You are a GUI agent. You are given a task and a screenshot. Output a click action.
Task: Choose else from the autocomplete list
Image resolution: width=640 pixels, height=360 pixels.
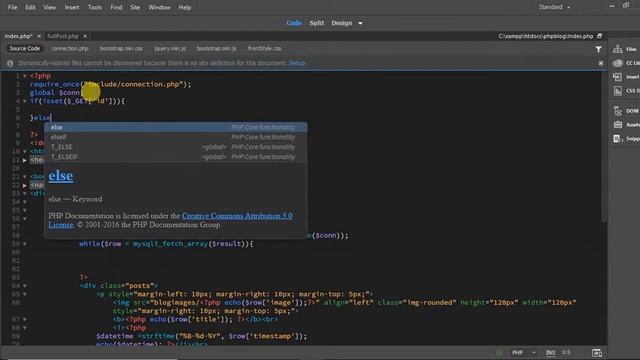[176, 127]
